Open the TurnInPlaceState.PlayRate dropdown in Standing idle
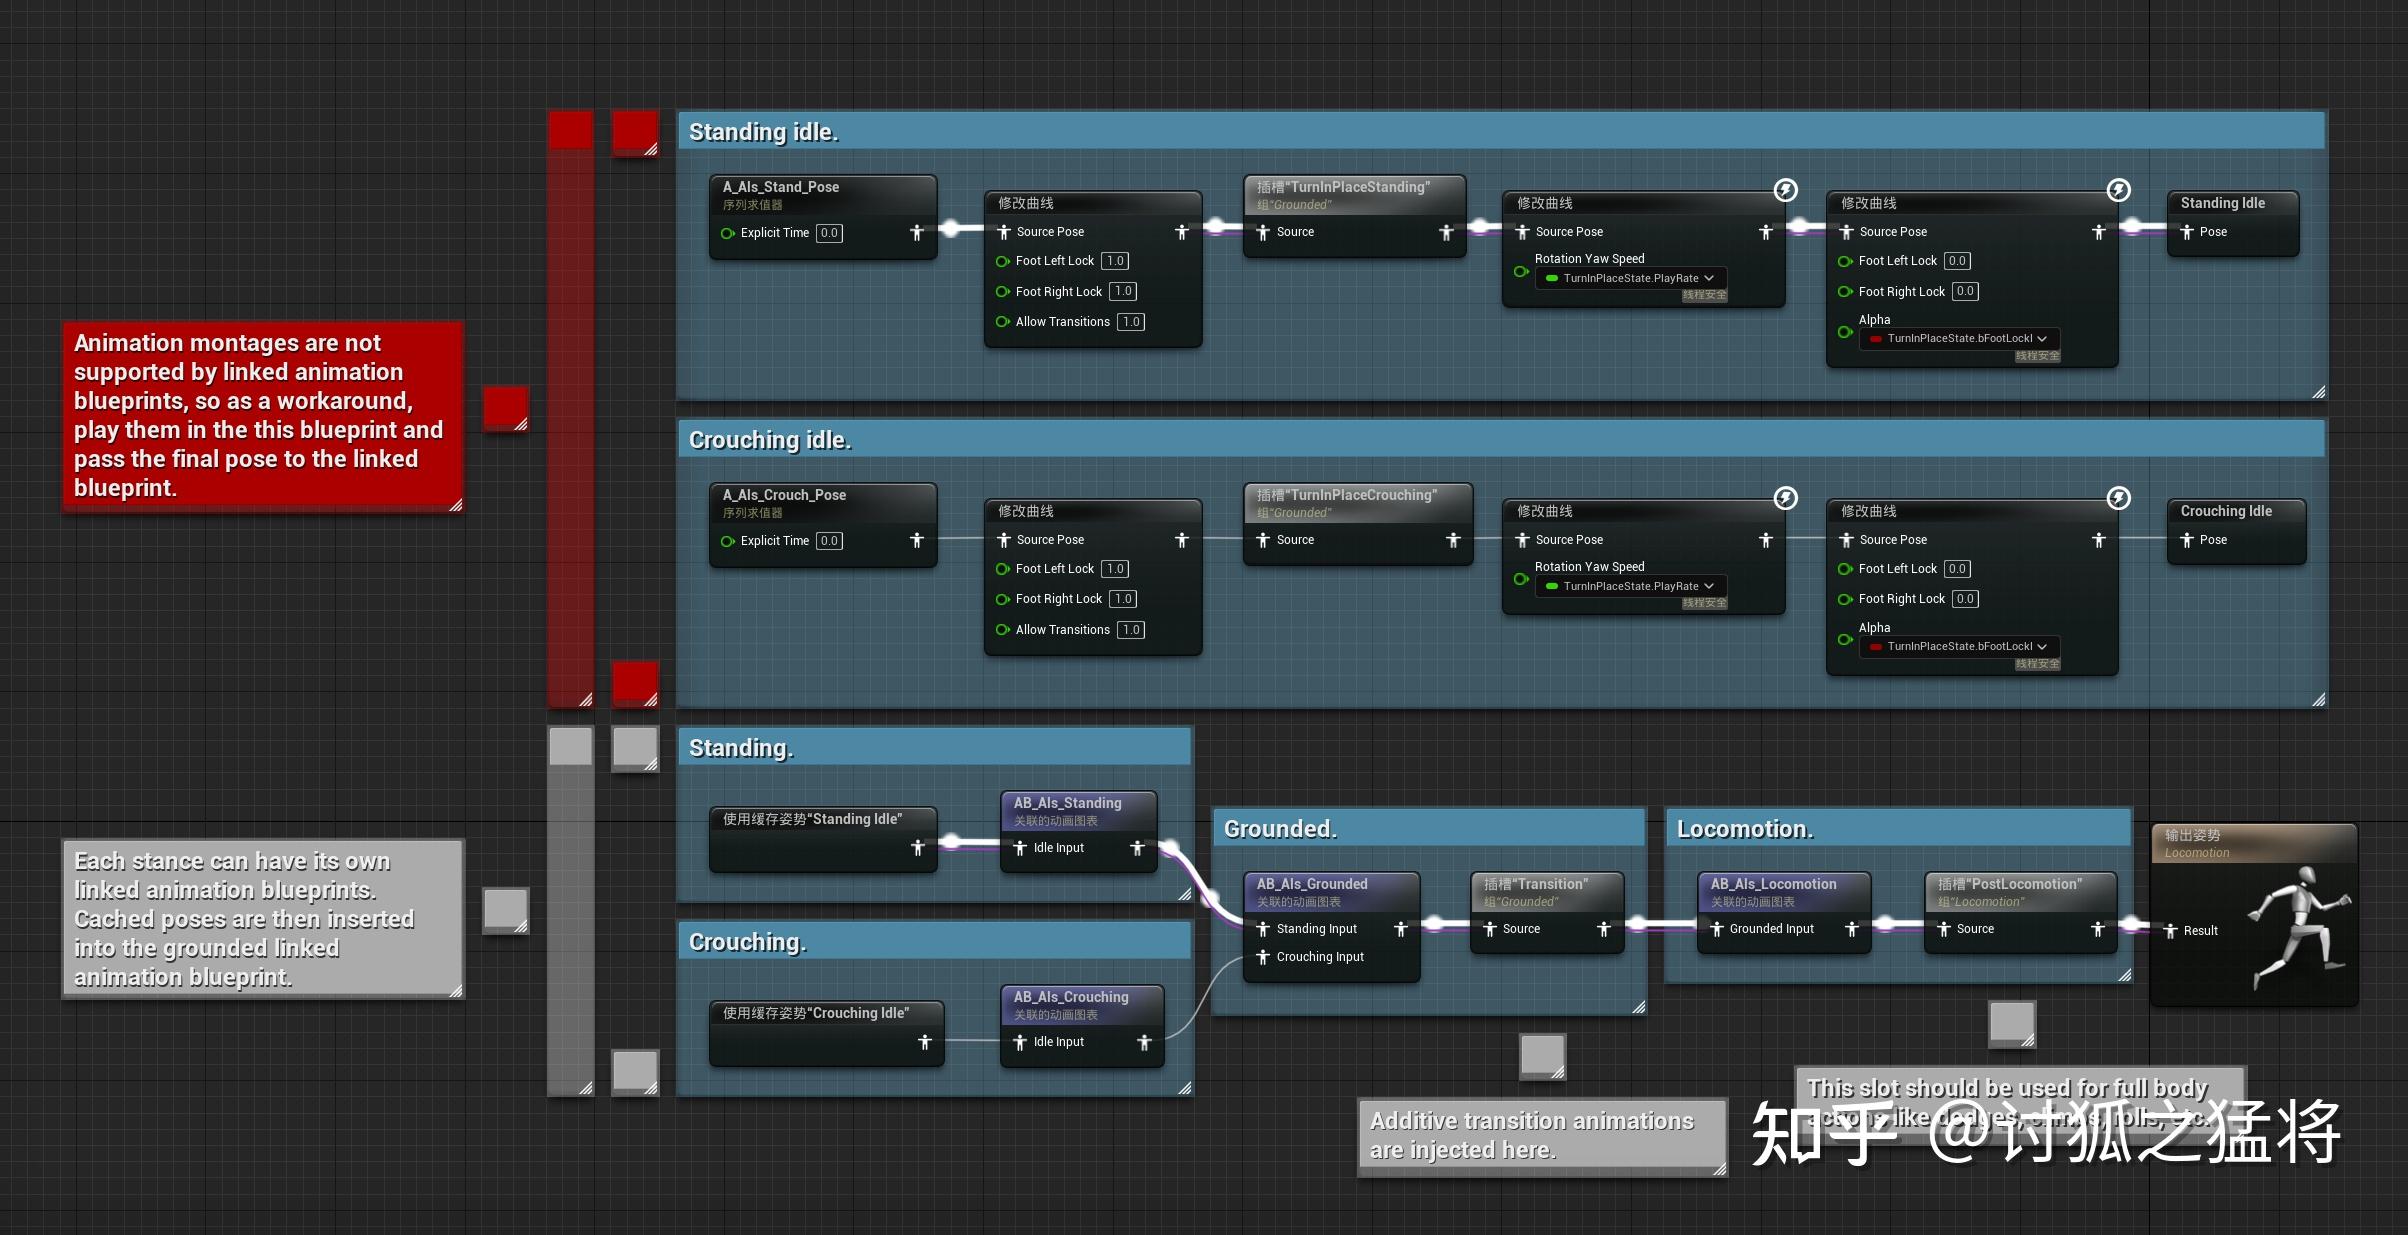The height and width of the screenshot is (1235, 2408). pos(1630,278)
